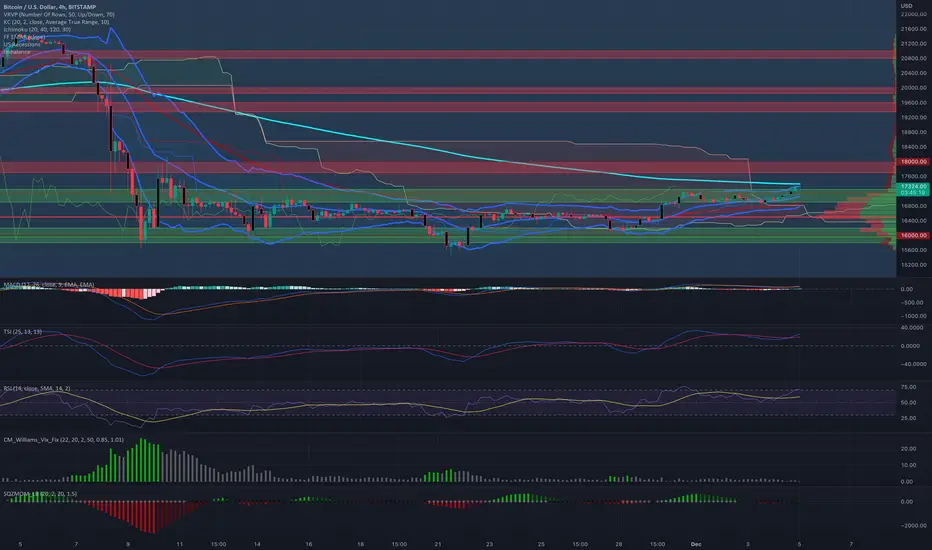
Task: Click the -40.0000 label on TSI scale
Action: pos(912,364)
